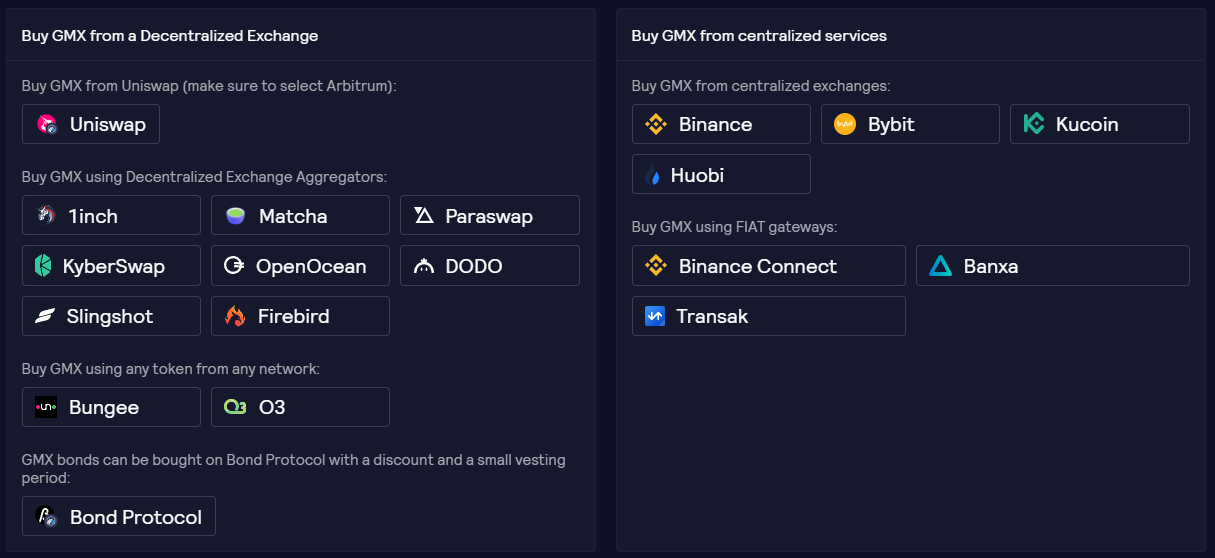The width and height of the screenshot is (1215, 558).
Task: Open the O3 cross-network option
Action: coord(300,407)
